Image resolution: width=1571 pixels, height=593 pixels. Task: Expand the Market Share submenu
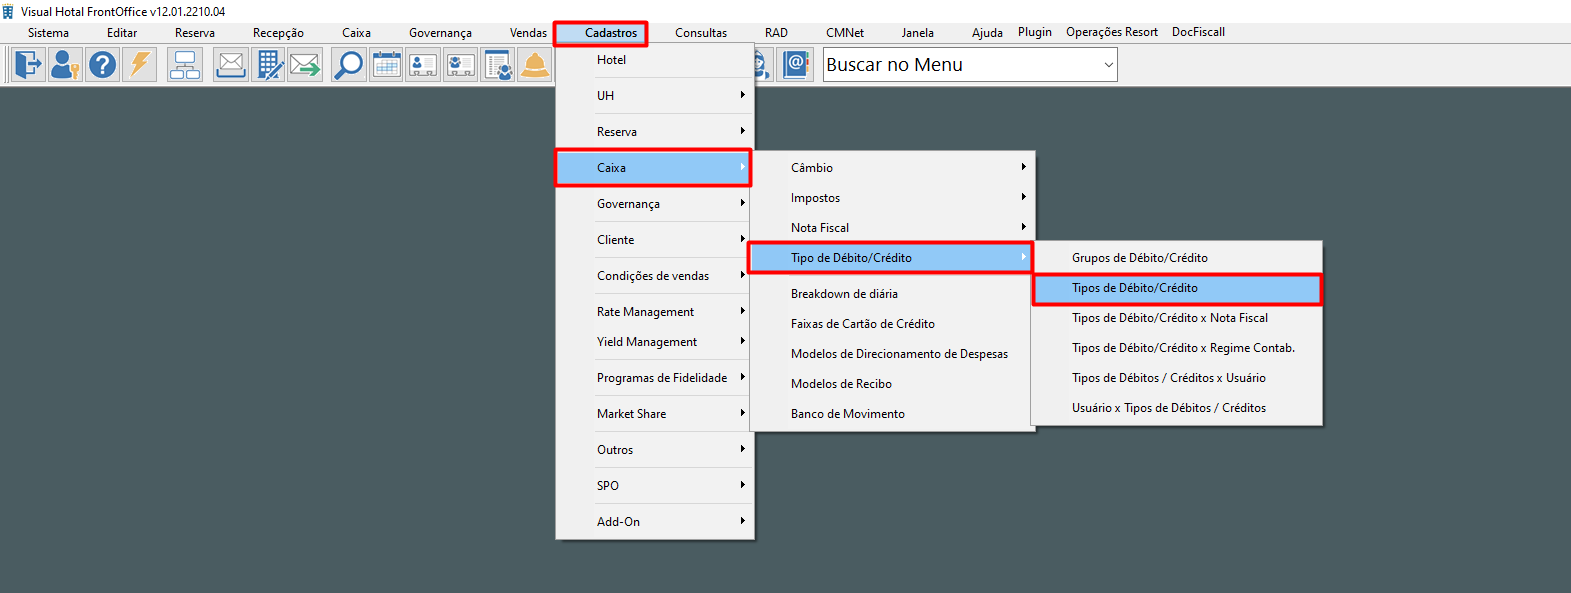tap(655, 414)
